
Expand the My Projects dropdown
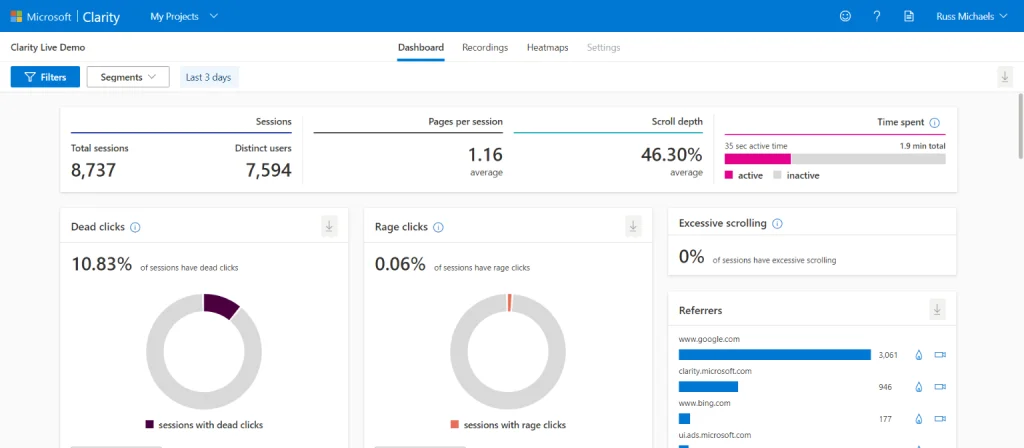coord(184,16)
